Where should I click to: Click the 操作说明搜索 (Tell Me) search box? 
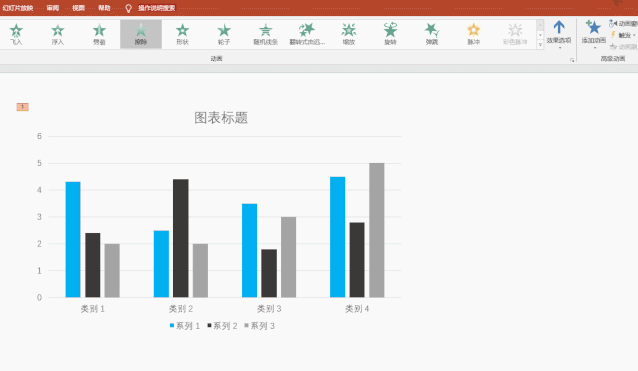pyautogui.click(x=156, y=8)
